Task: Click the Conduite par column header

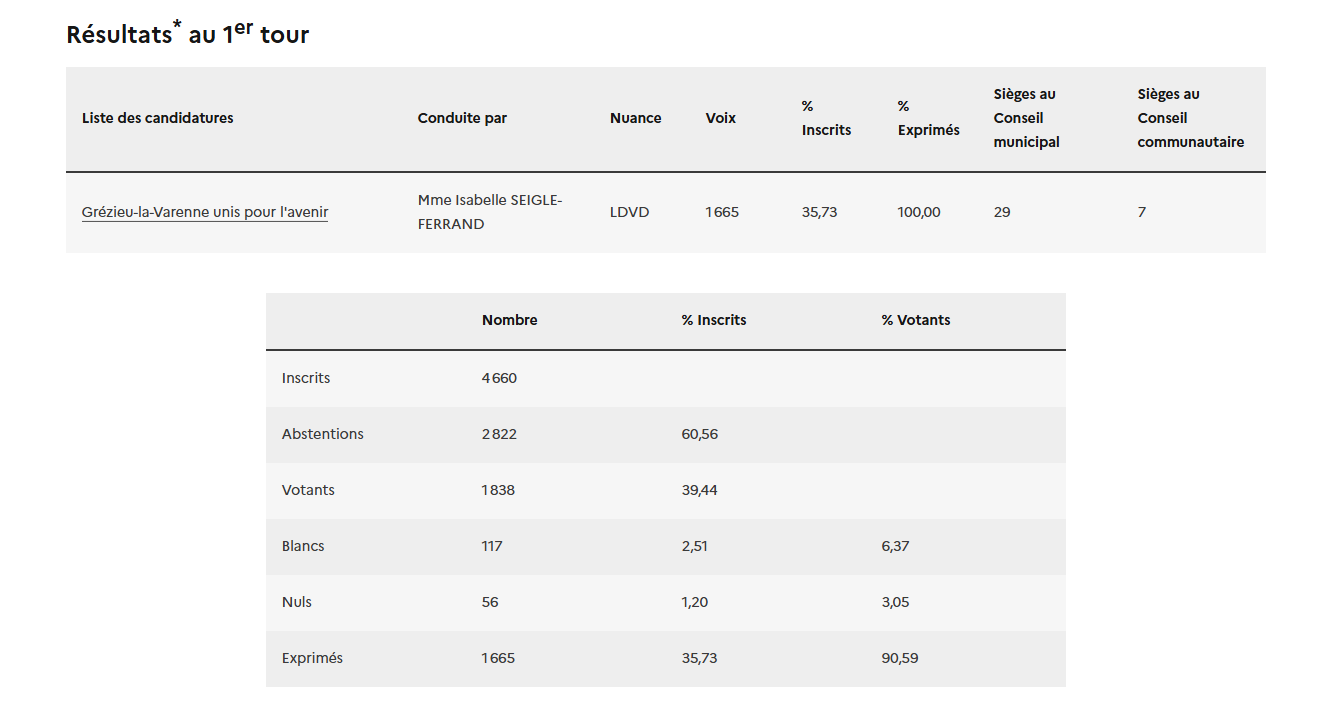Action: 462,118
